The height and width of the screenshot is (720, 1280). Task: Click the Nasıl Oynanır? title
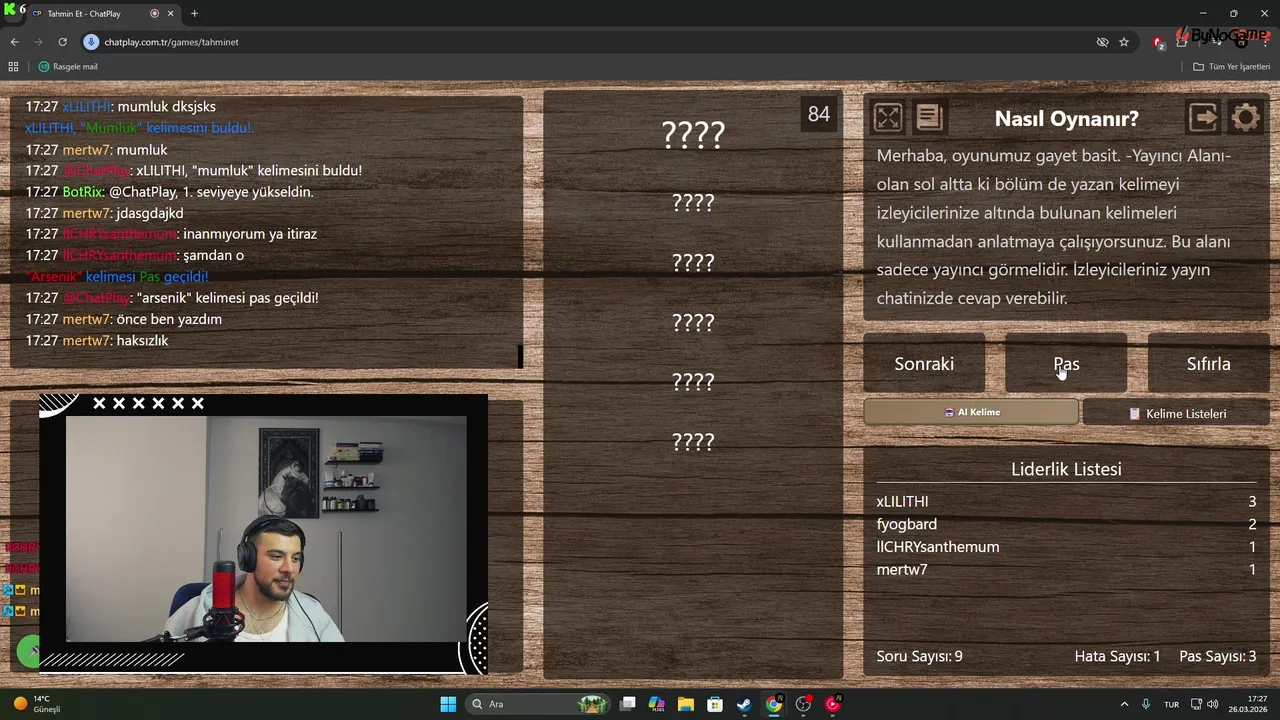coord(1066,118)
